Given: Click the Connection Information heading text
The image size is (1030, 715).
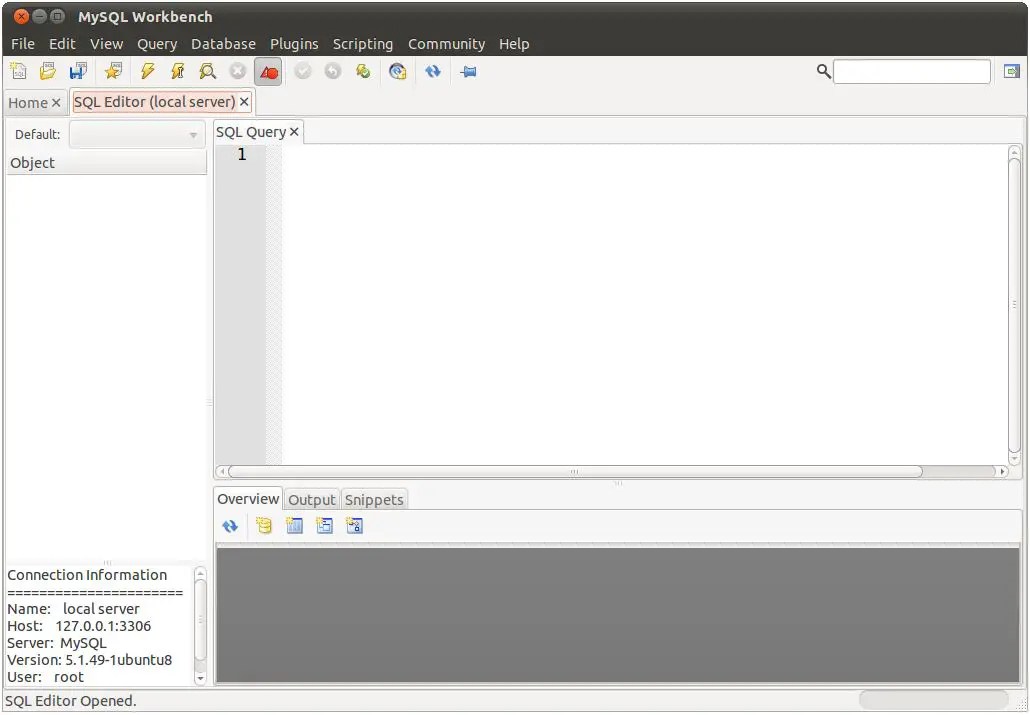Looking at the screenshot, I should pos(87,575).
